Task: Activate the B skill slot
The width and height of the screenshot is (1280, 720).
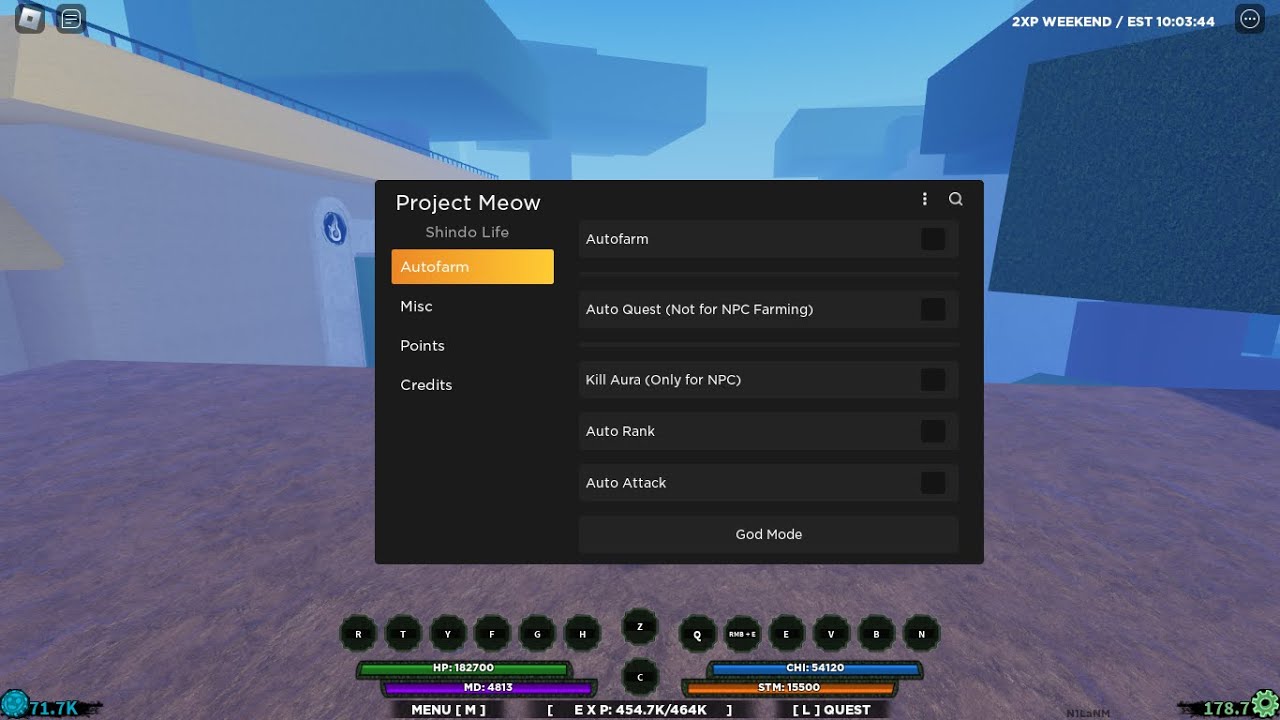Action: click(x=876, y=634)
